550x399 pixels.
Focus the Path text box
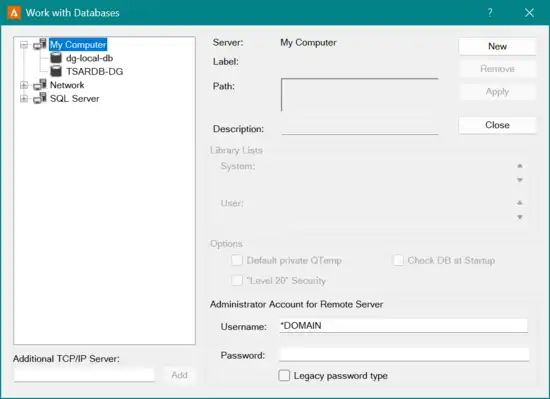click(360, 95)
